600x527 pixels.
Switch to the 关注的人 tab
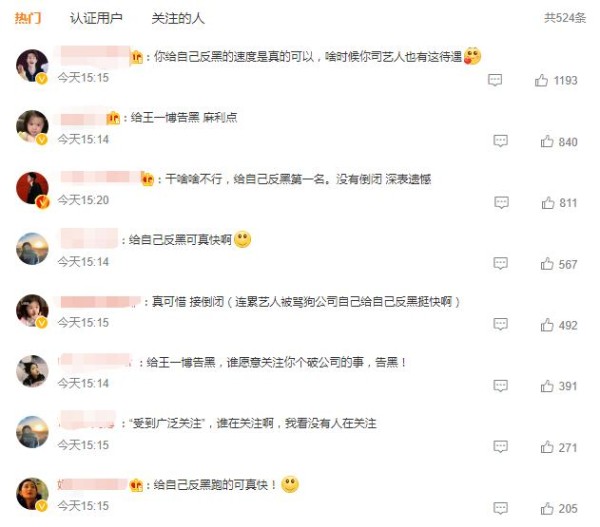178,18
